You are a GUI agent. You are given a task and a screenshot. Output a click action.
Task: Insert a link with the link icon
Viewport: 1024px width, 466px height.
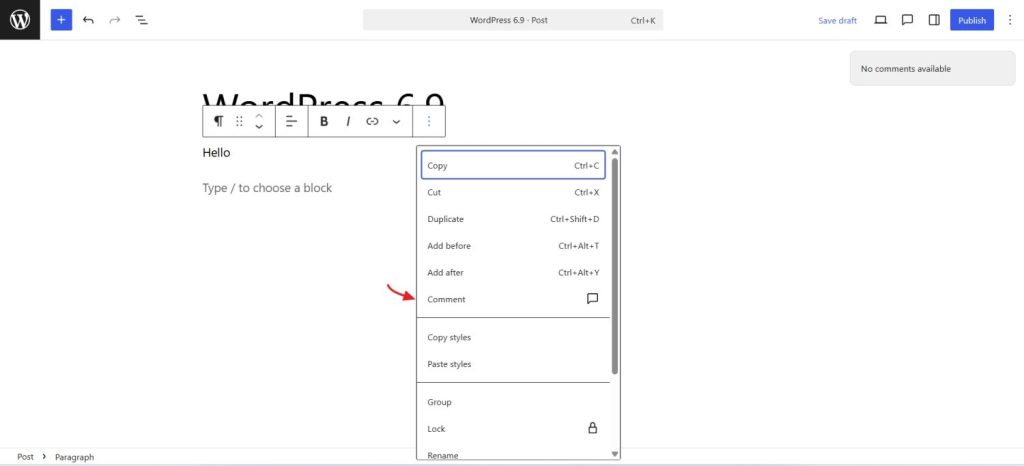[372, 121]
